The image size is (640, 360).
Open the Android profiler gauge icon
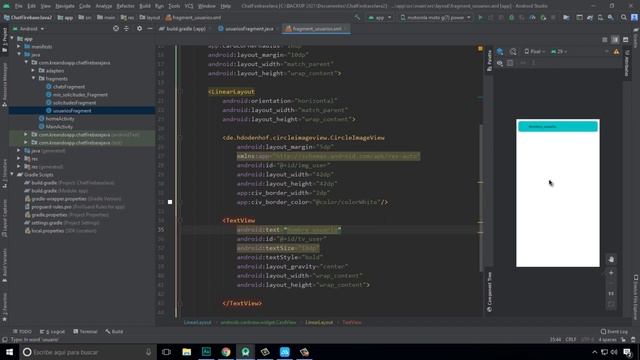pos(532,18)
